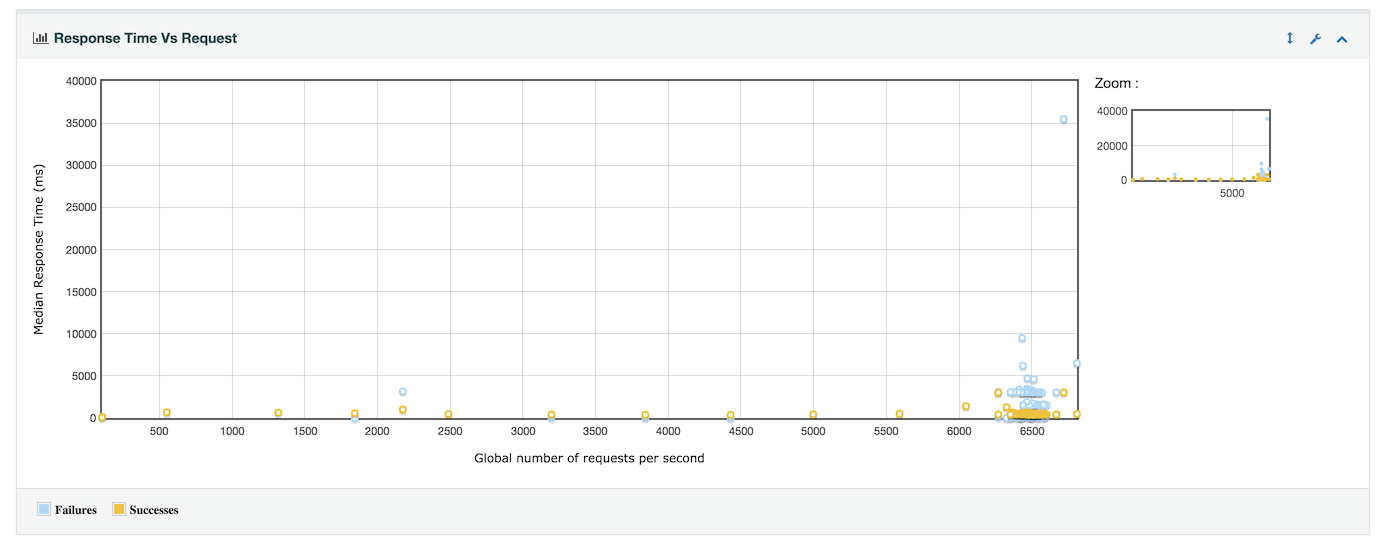The height and width of the screenshot is (545, 1380).
Task: Click the bar chart icon in panel title
Action: (41, 38)
